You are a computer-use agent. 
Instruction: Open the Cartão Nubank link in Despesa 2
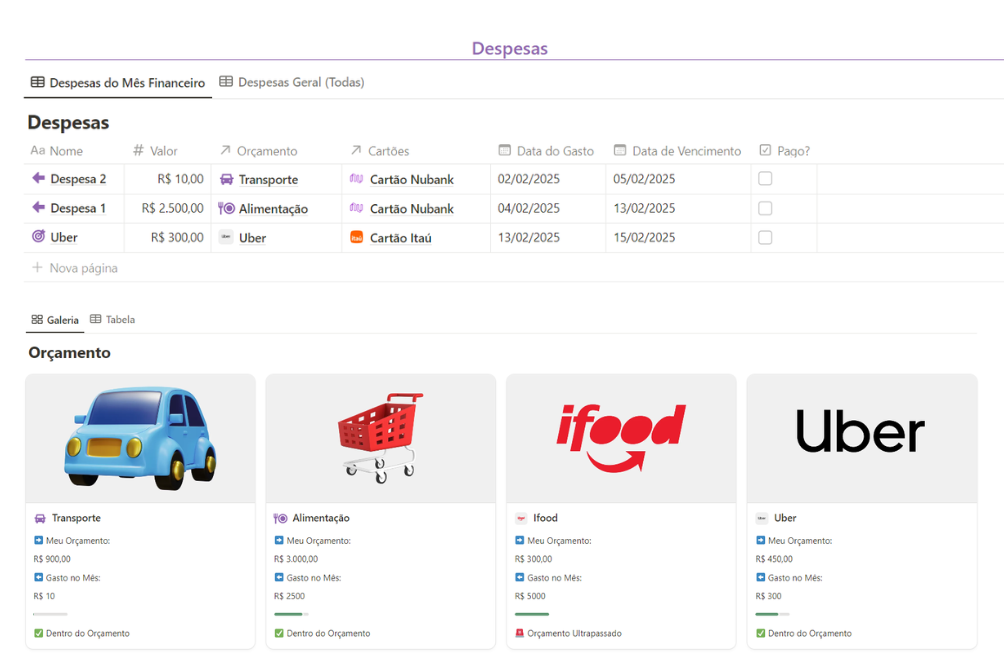pyautogui.click(x=411, y=179)
